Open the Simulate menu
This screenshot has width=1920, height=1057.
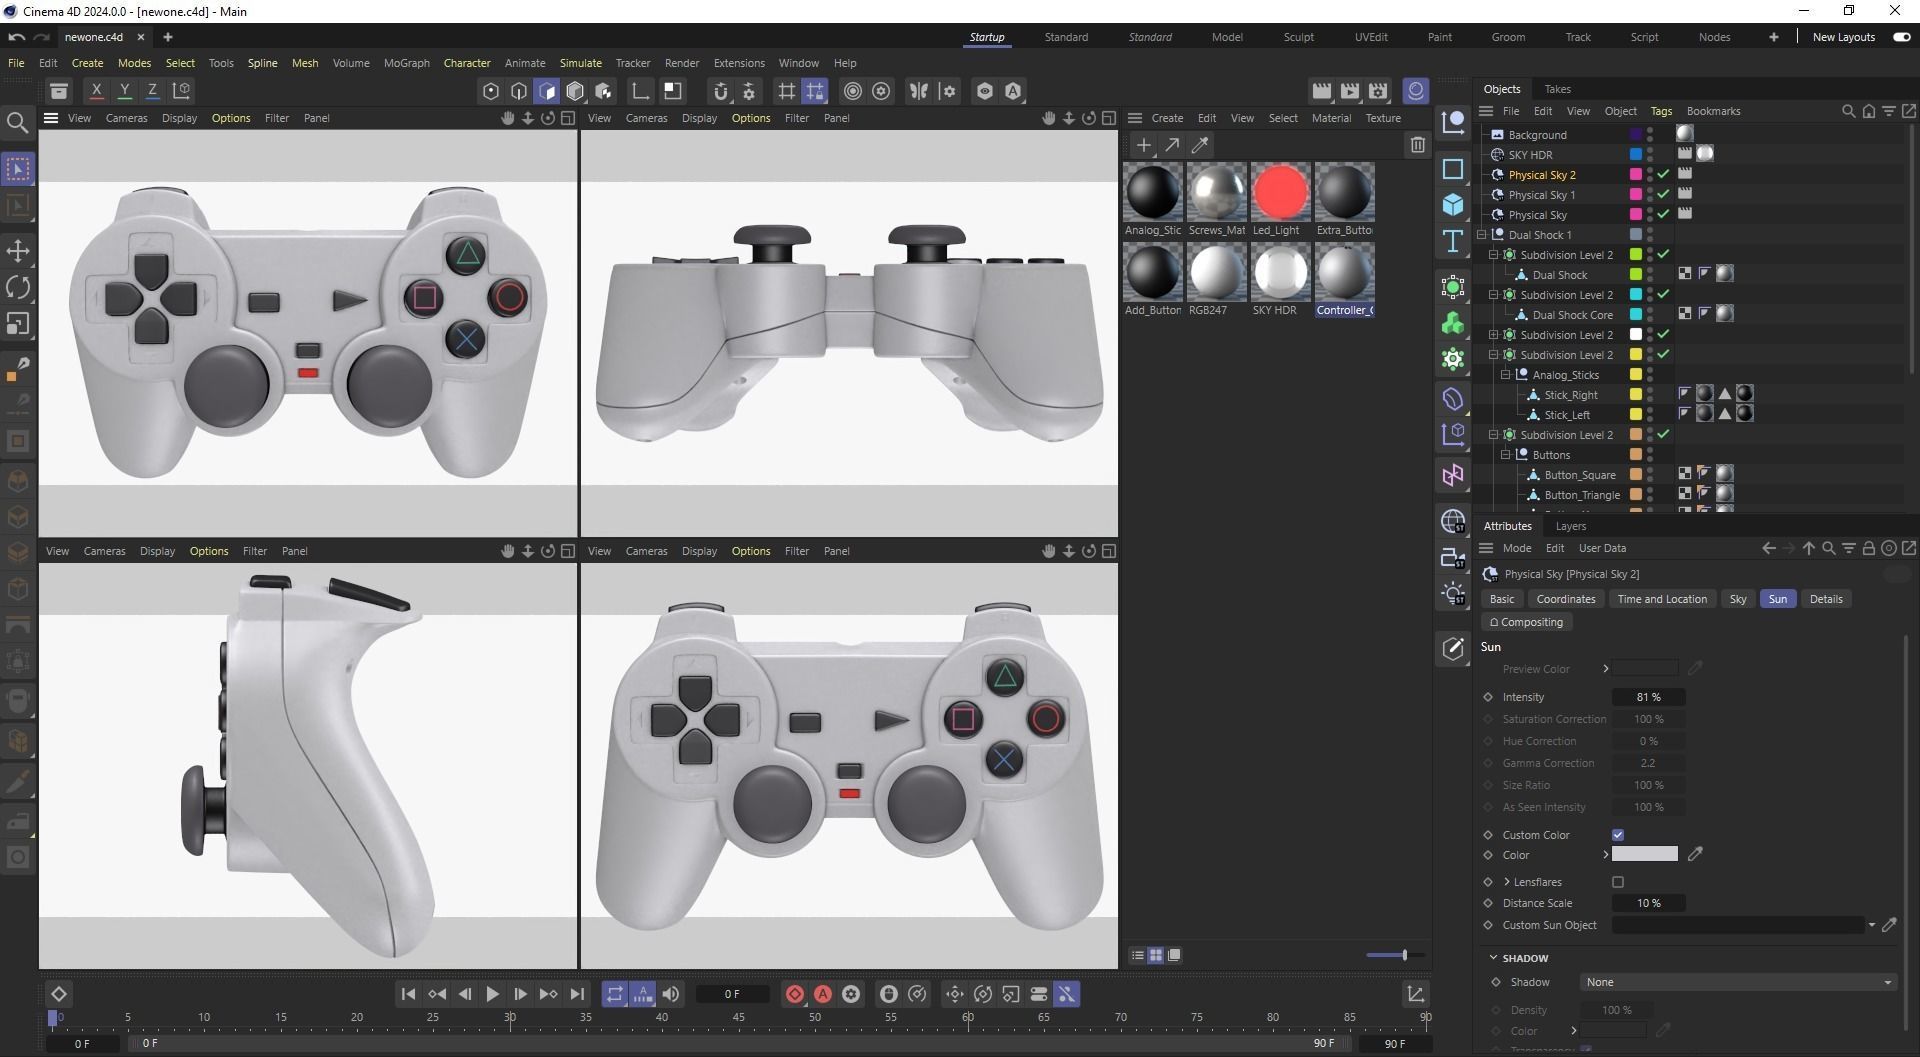pos(580,63)
